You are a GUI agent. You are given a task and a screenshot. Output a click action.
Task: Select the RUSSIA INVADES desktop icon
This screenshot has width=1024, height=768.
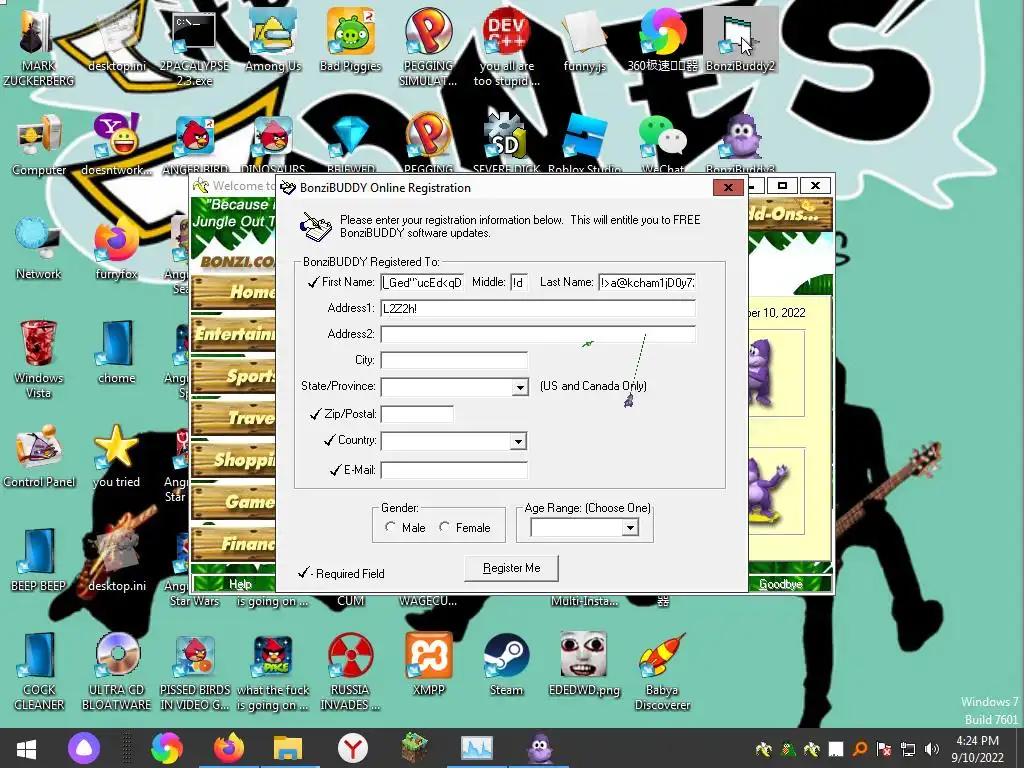(351, 671)
